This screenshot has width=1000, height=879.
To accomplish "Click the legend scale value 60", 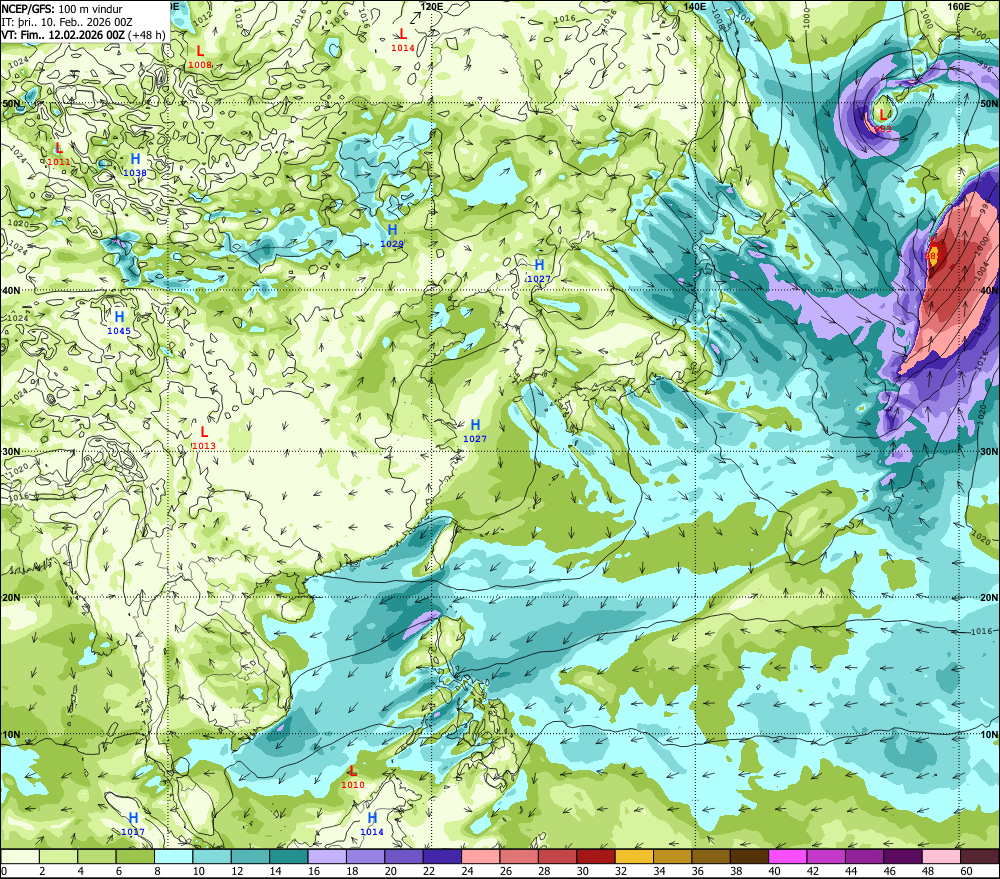I will click(x=966, y=871).
